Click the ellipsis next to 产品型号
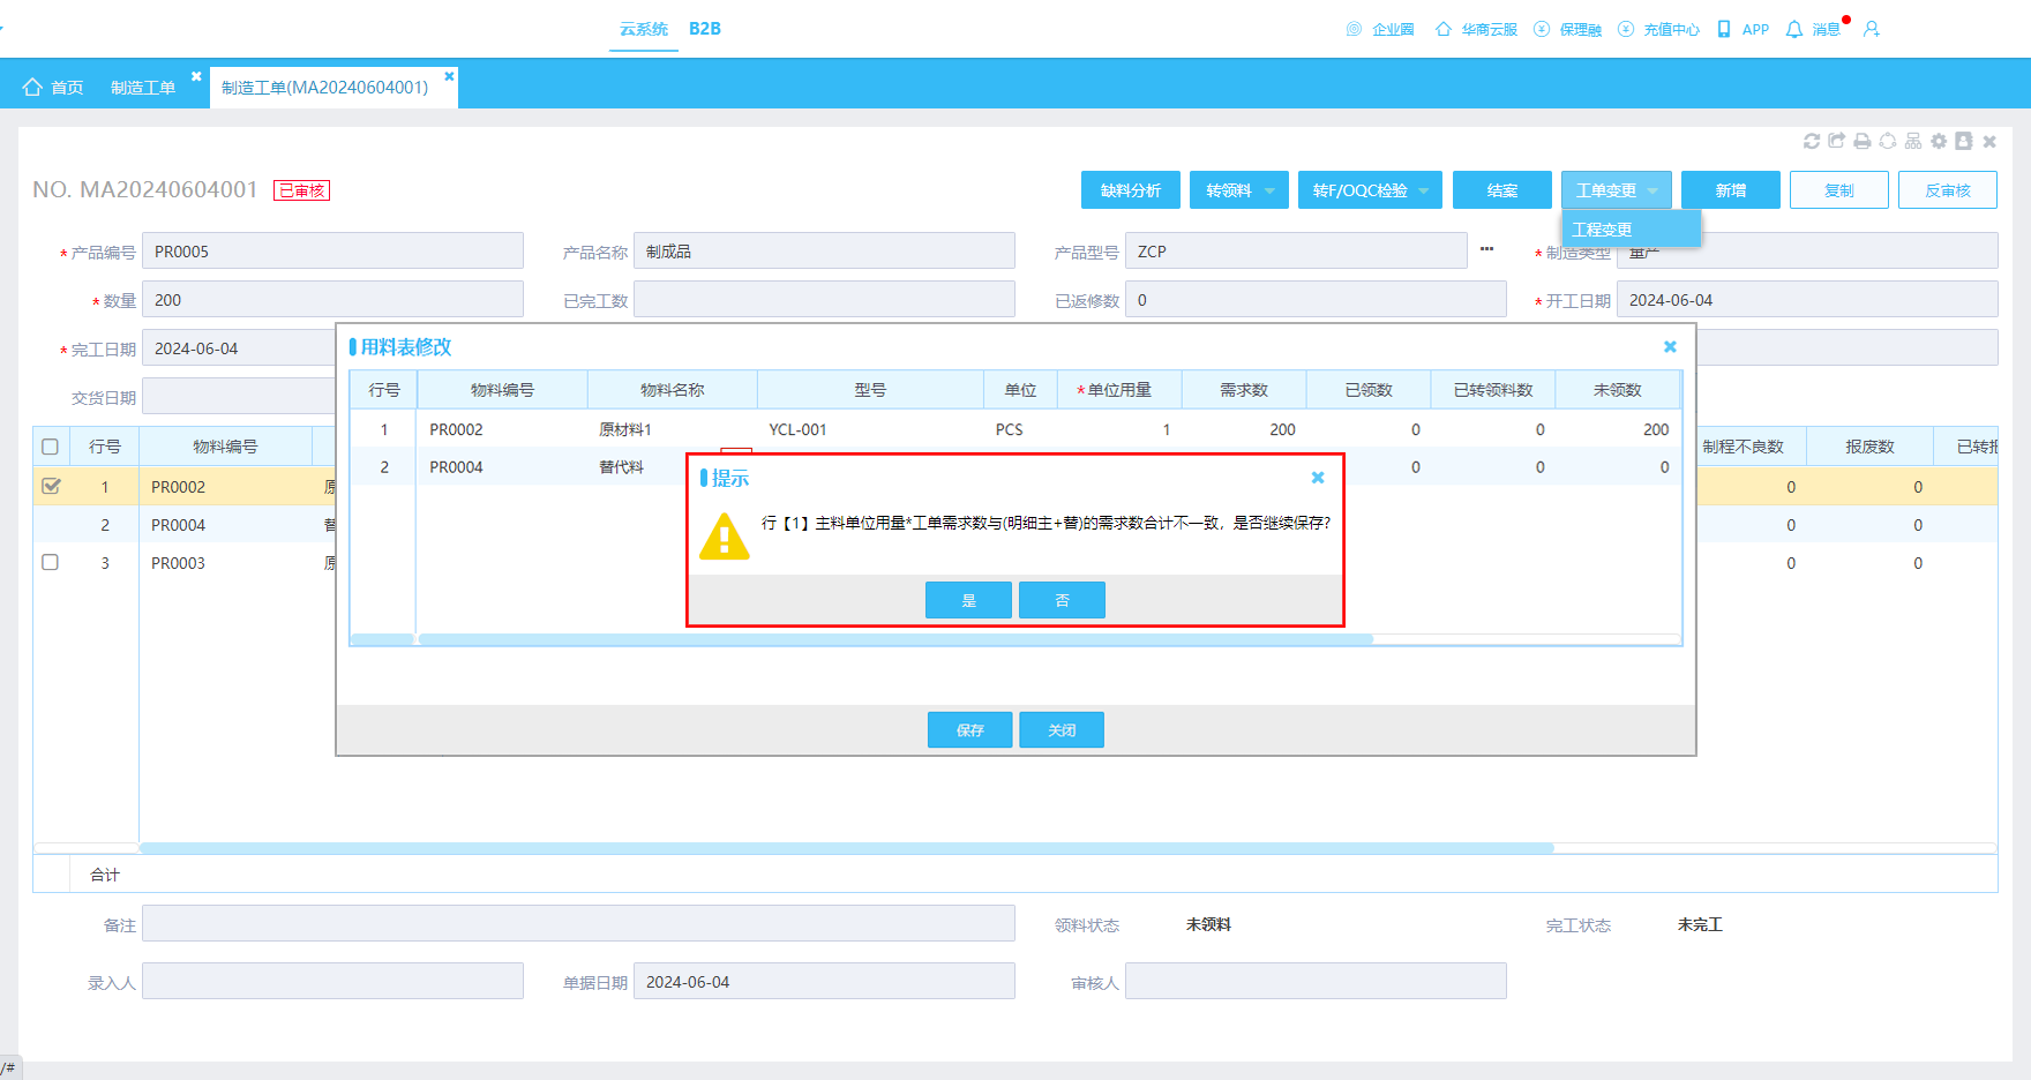The height and width of the screenshot is (1080, 2031). (x=1487, y=250)
